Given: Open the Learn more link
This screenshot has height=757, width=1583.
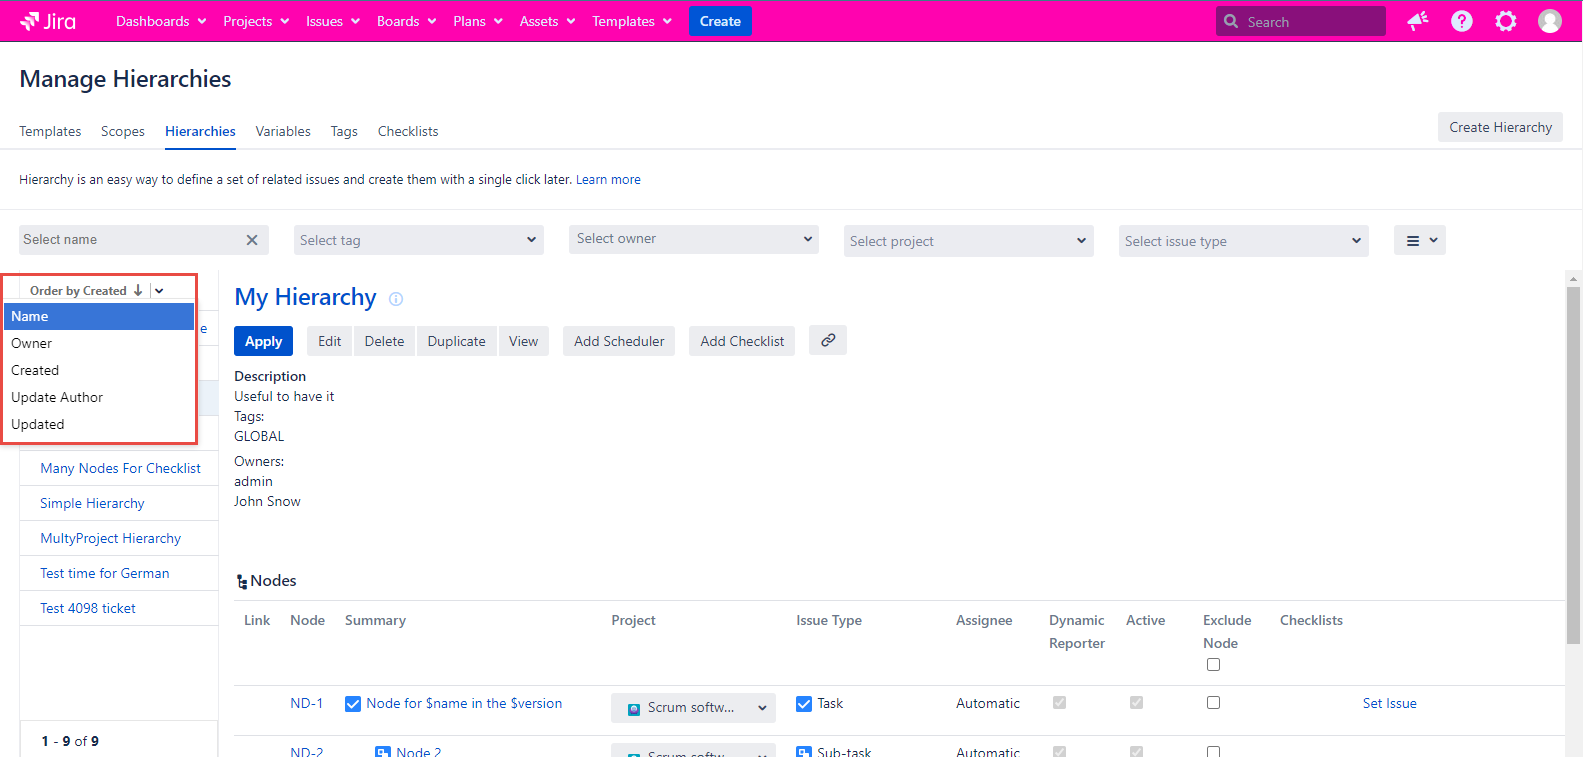Looking at the screenshot, I should coord(608,180).
